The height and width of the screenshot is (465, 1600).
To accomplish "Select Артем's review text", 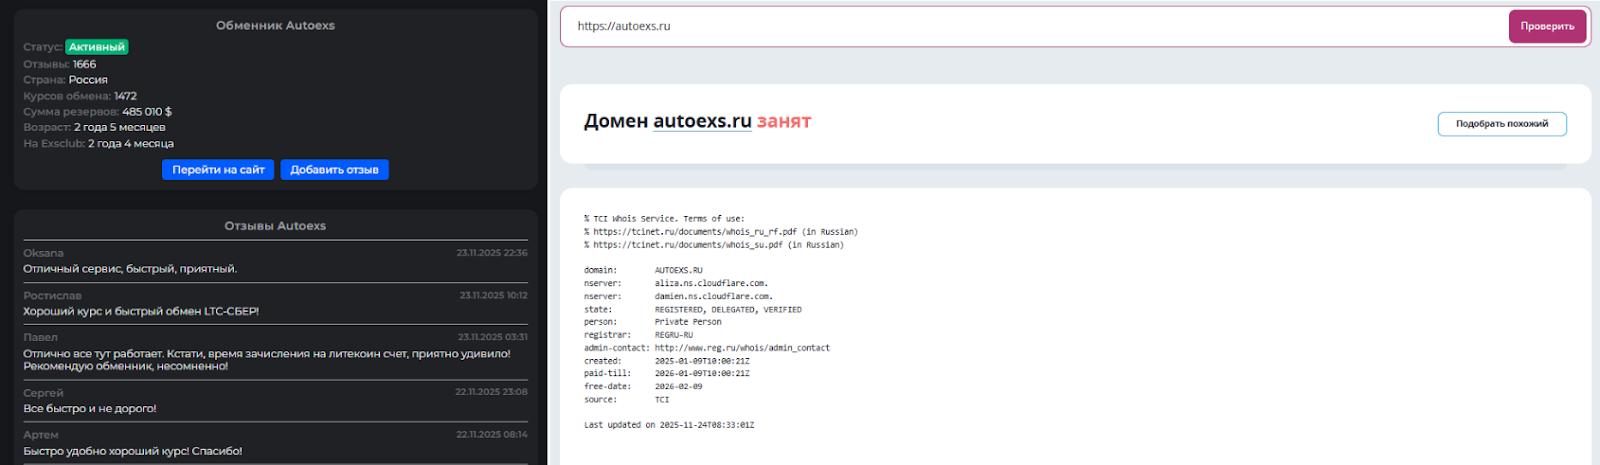I will coord(133,451).
